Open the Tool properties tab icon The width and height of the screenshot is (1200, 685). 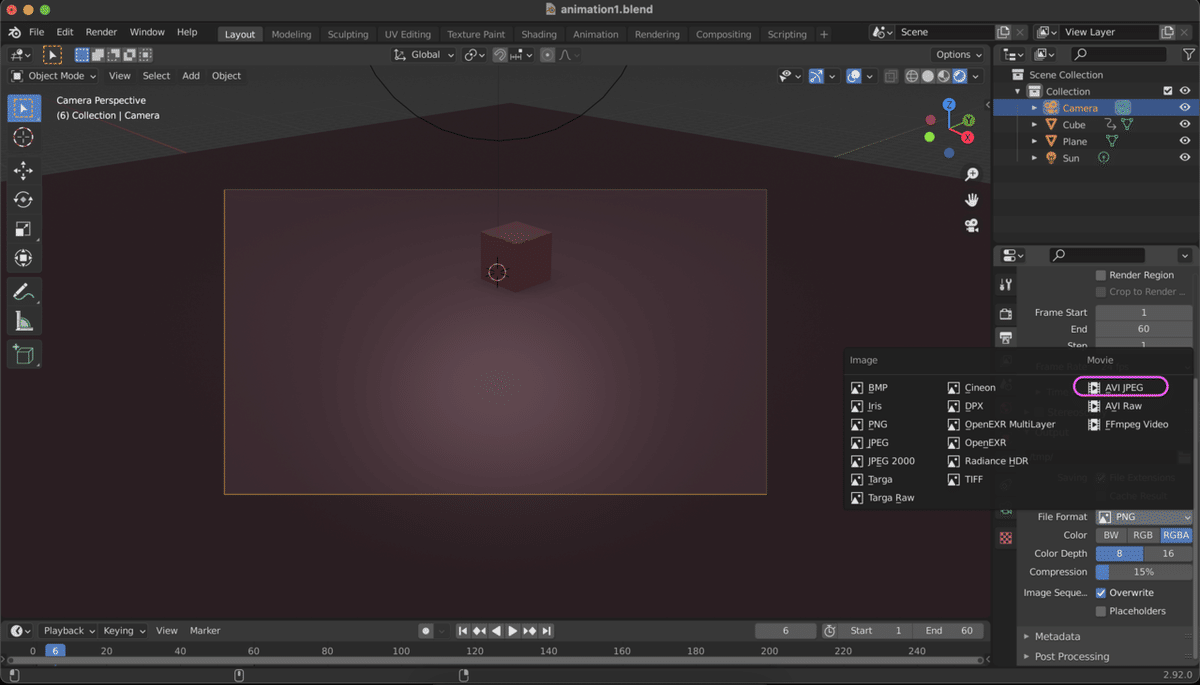point(1006,285)
